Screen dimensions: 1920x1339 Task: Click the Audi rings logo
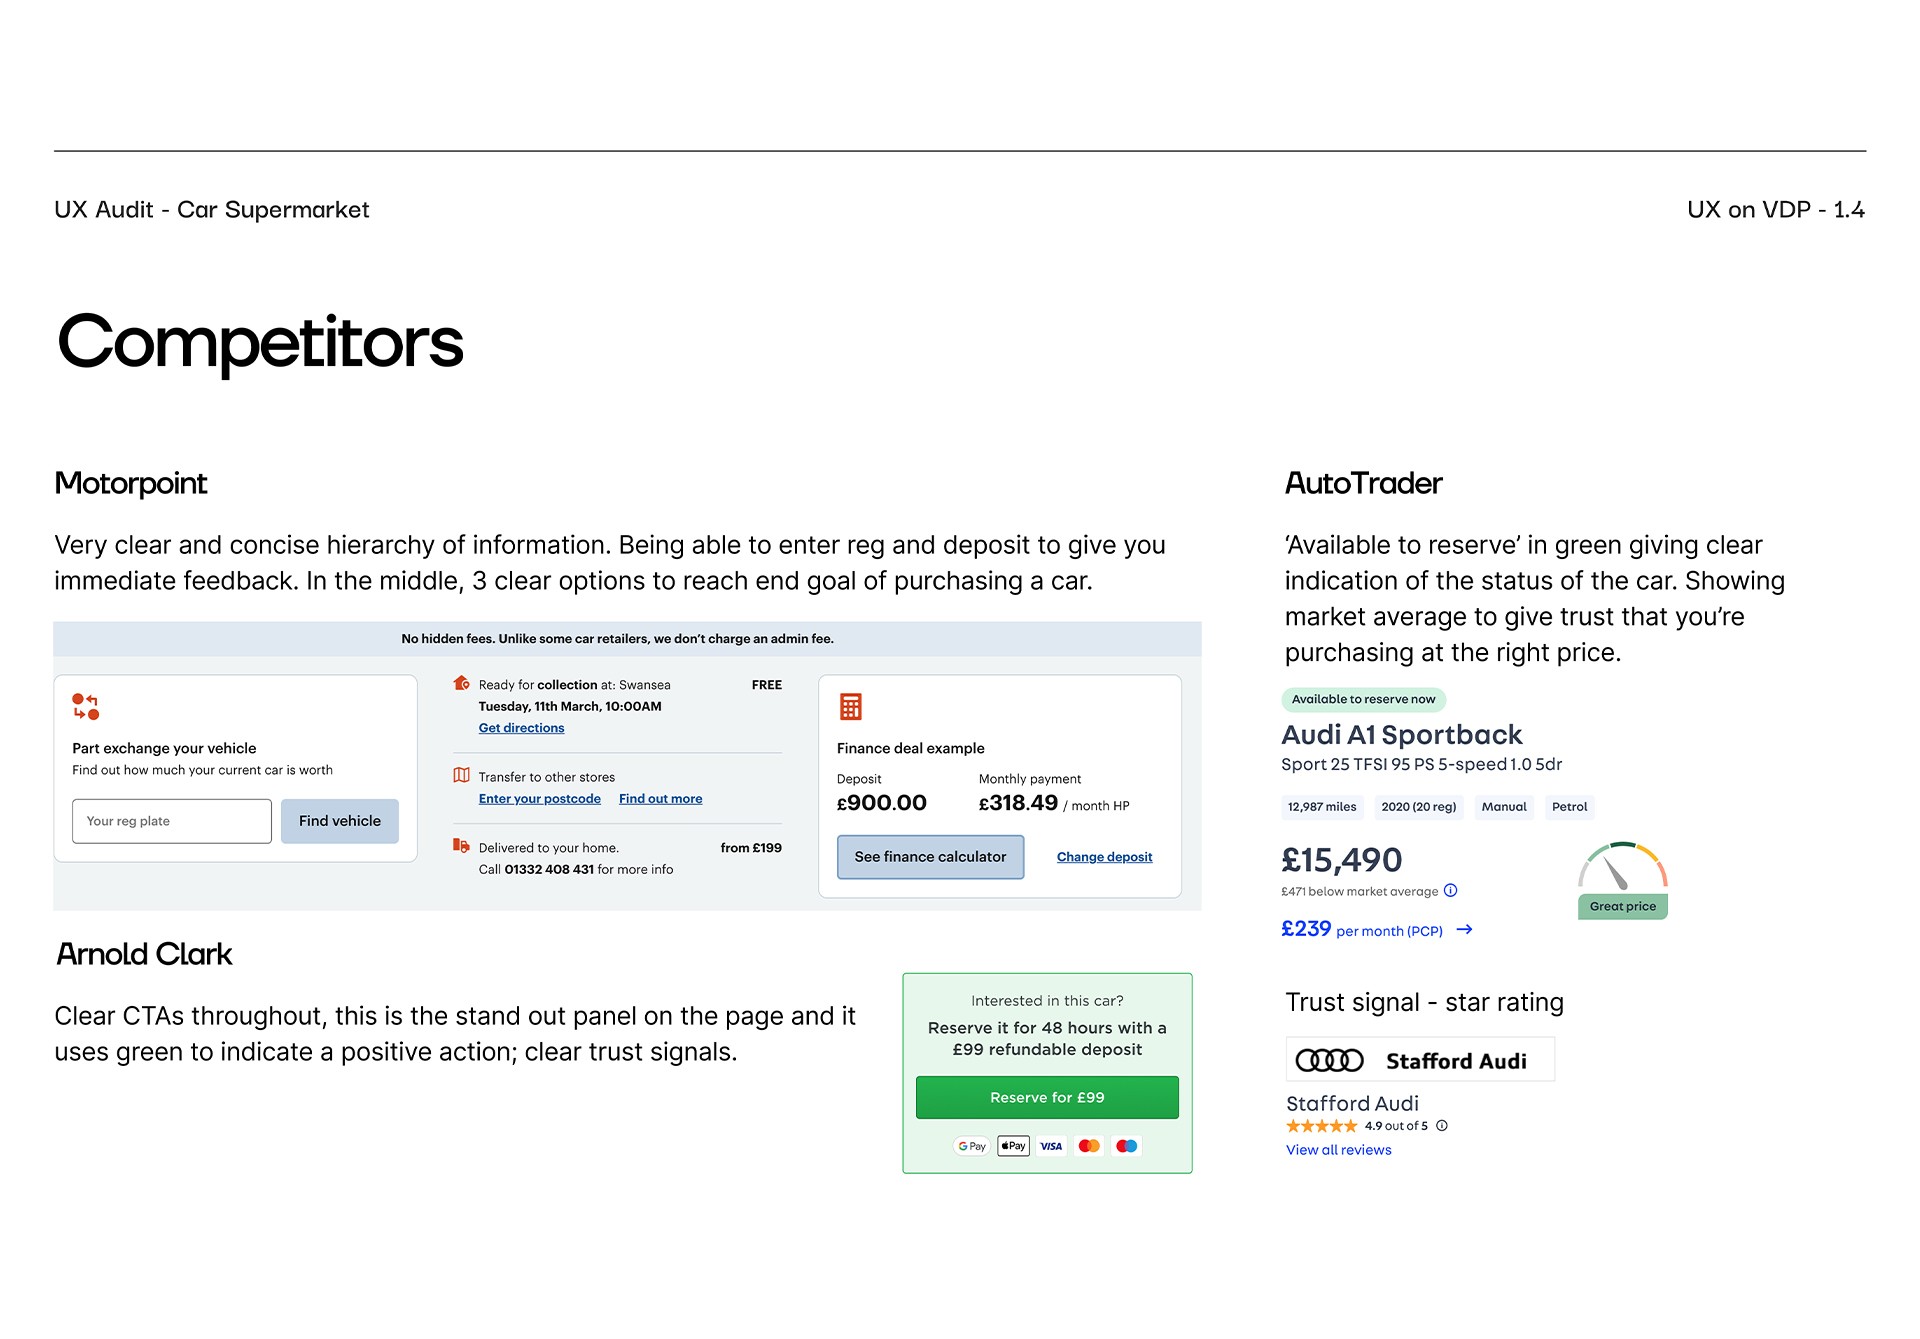tap(1329, 1061)
